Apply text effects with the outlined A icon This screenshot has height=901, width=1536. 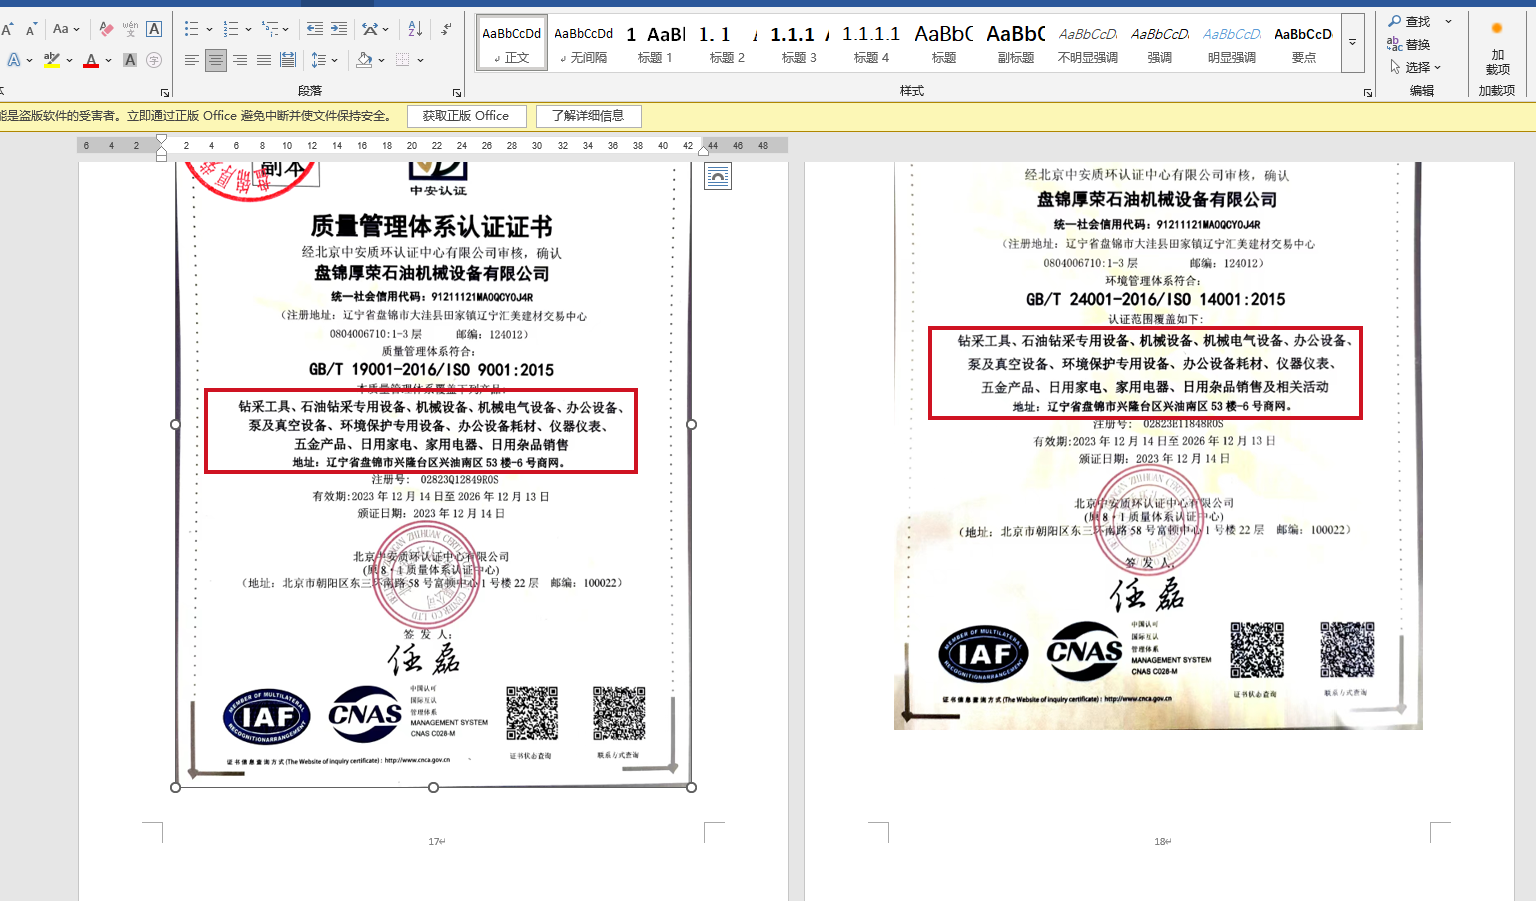pos(13,60)
